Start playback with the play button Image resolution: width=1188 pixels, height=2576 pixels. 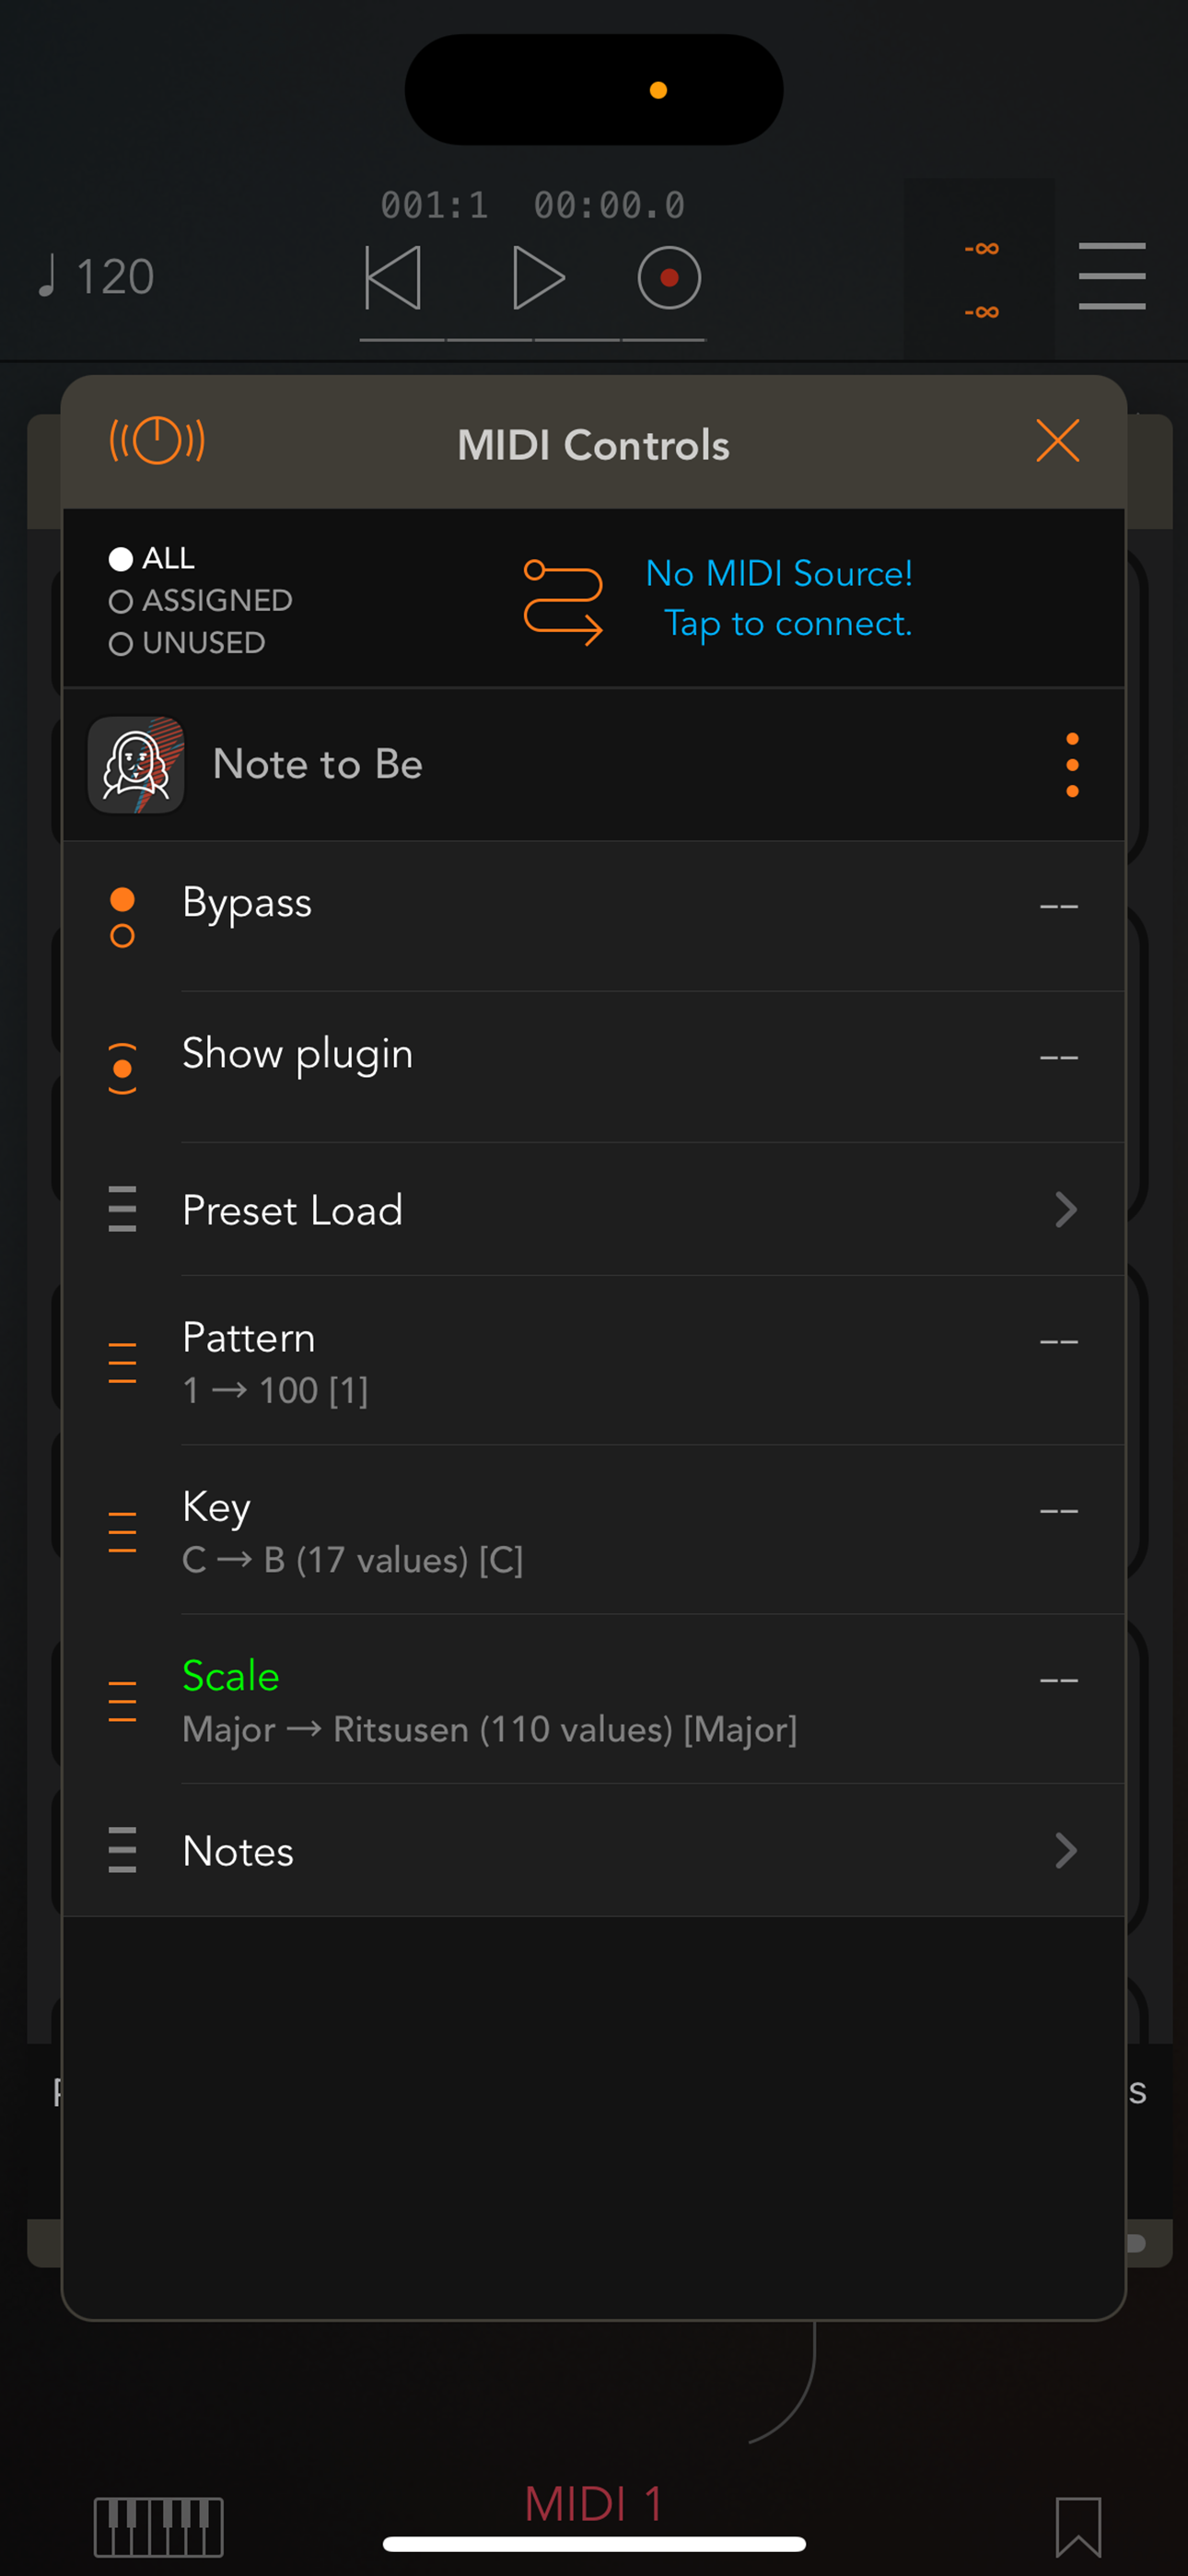point(538,277)
